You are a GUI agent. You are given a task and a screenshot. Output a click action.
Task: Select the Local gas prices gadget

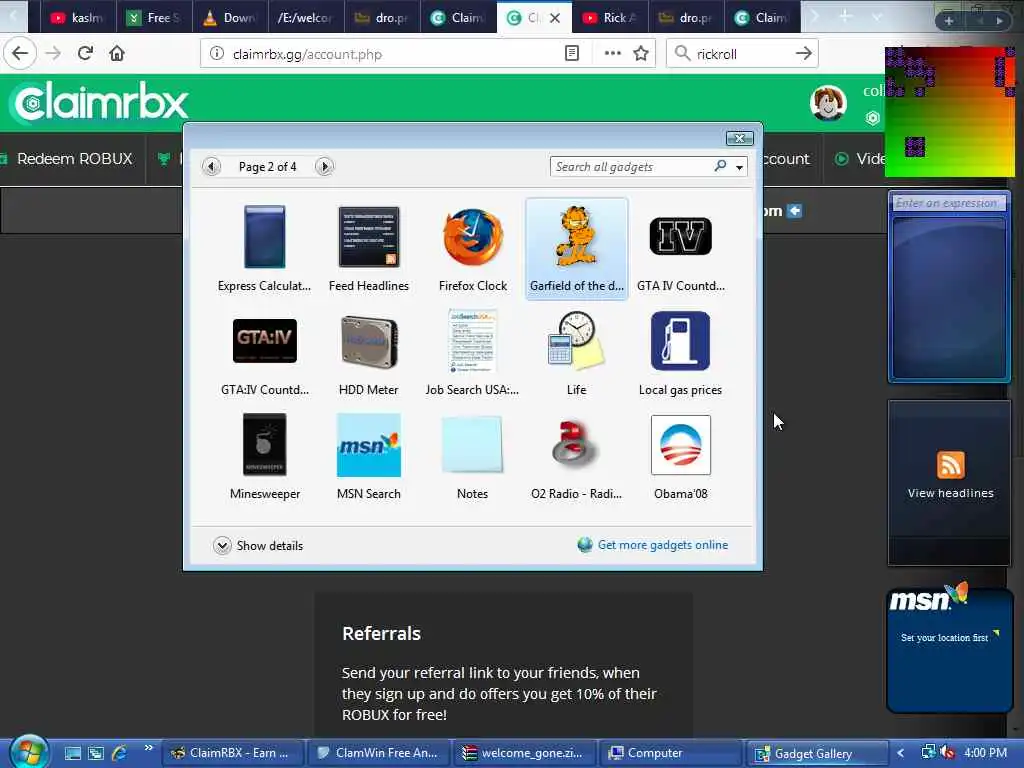(x=680, y=353)
